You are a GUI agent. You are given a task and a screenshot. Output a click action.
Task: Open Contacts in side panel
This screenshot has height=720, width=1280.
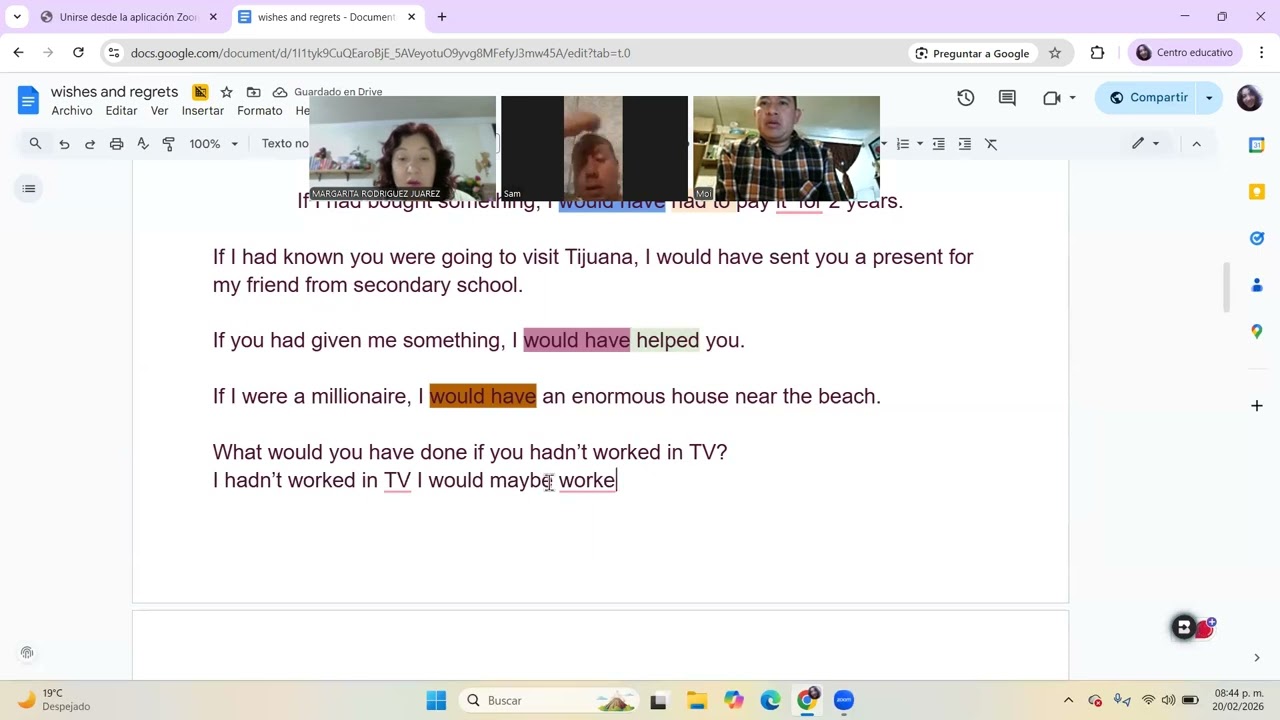pos(1257,285)
